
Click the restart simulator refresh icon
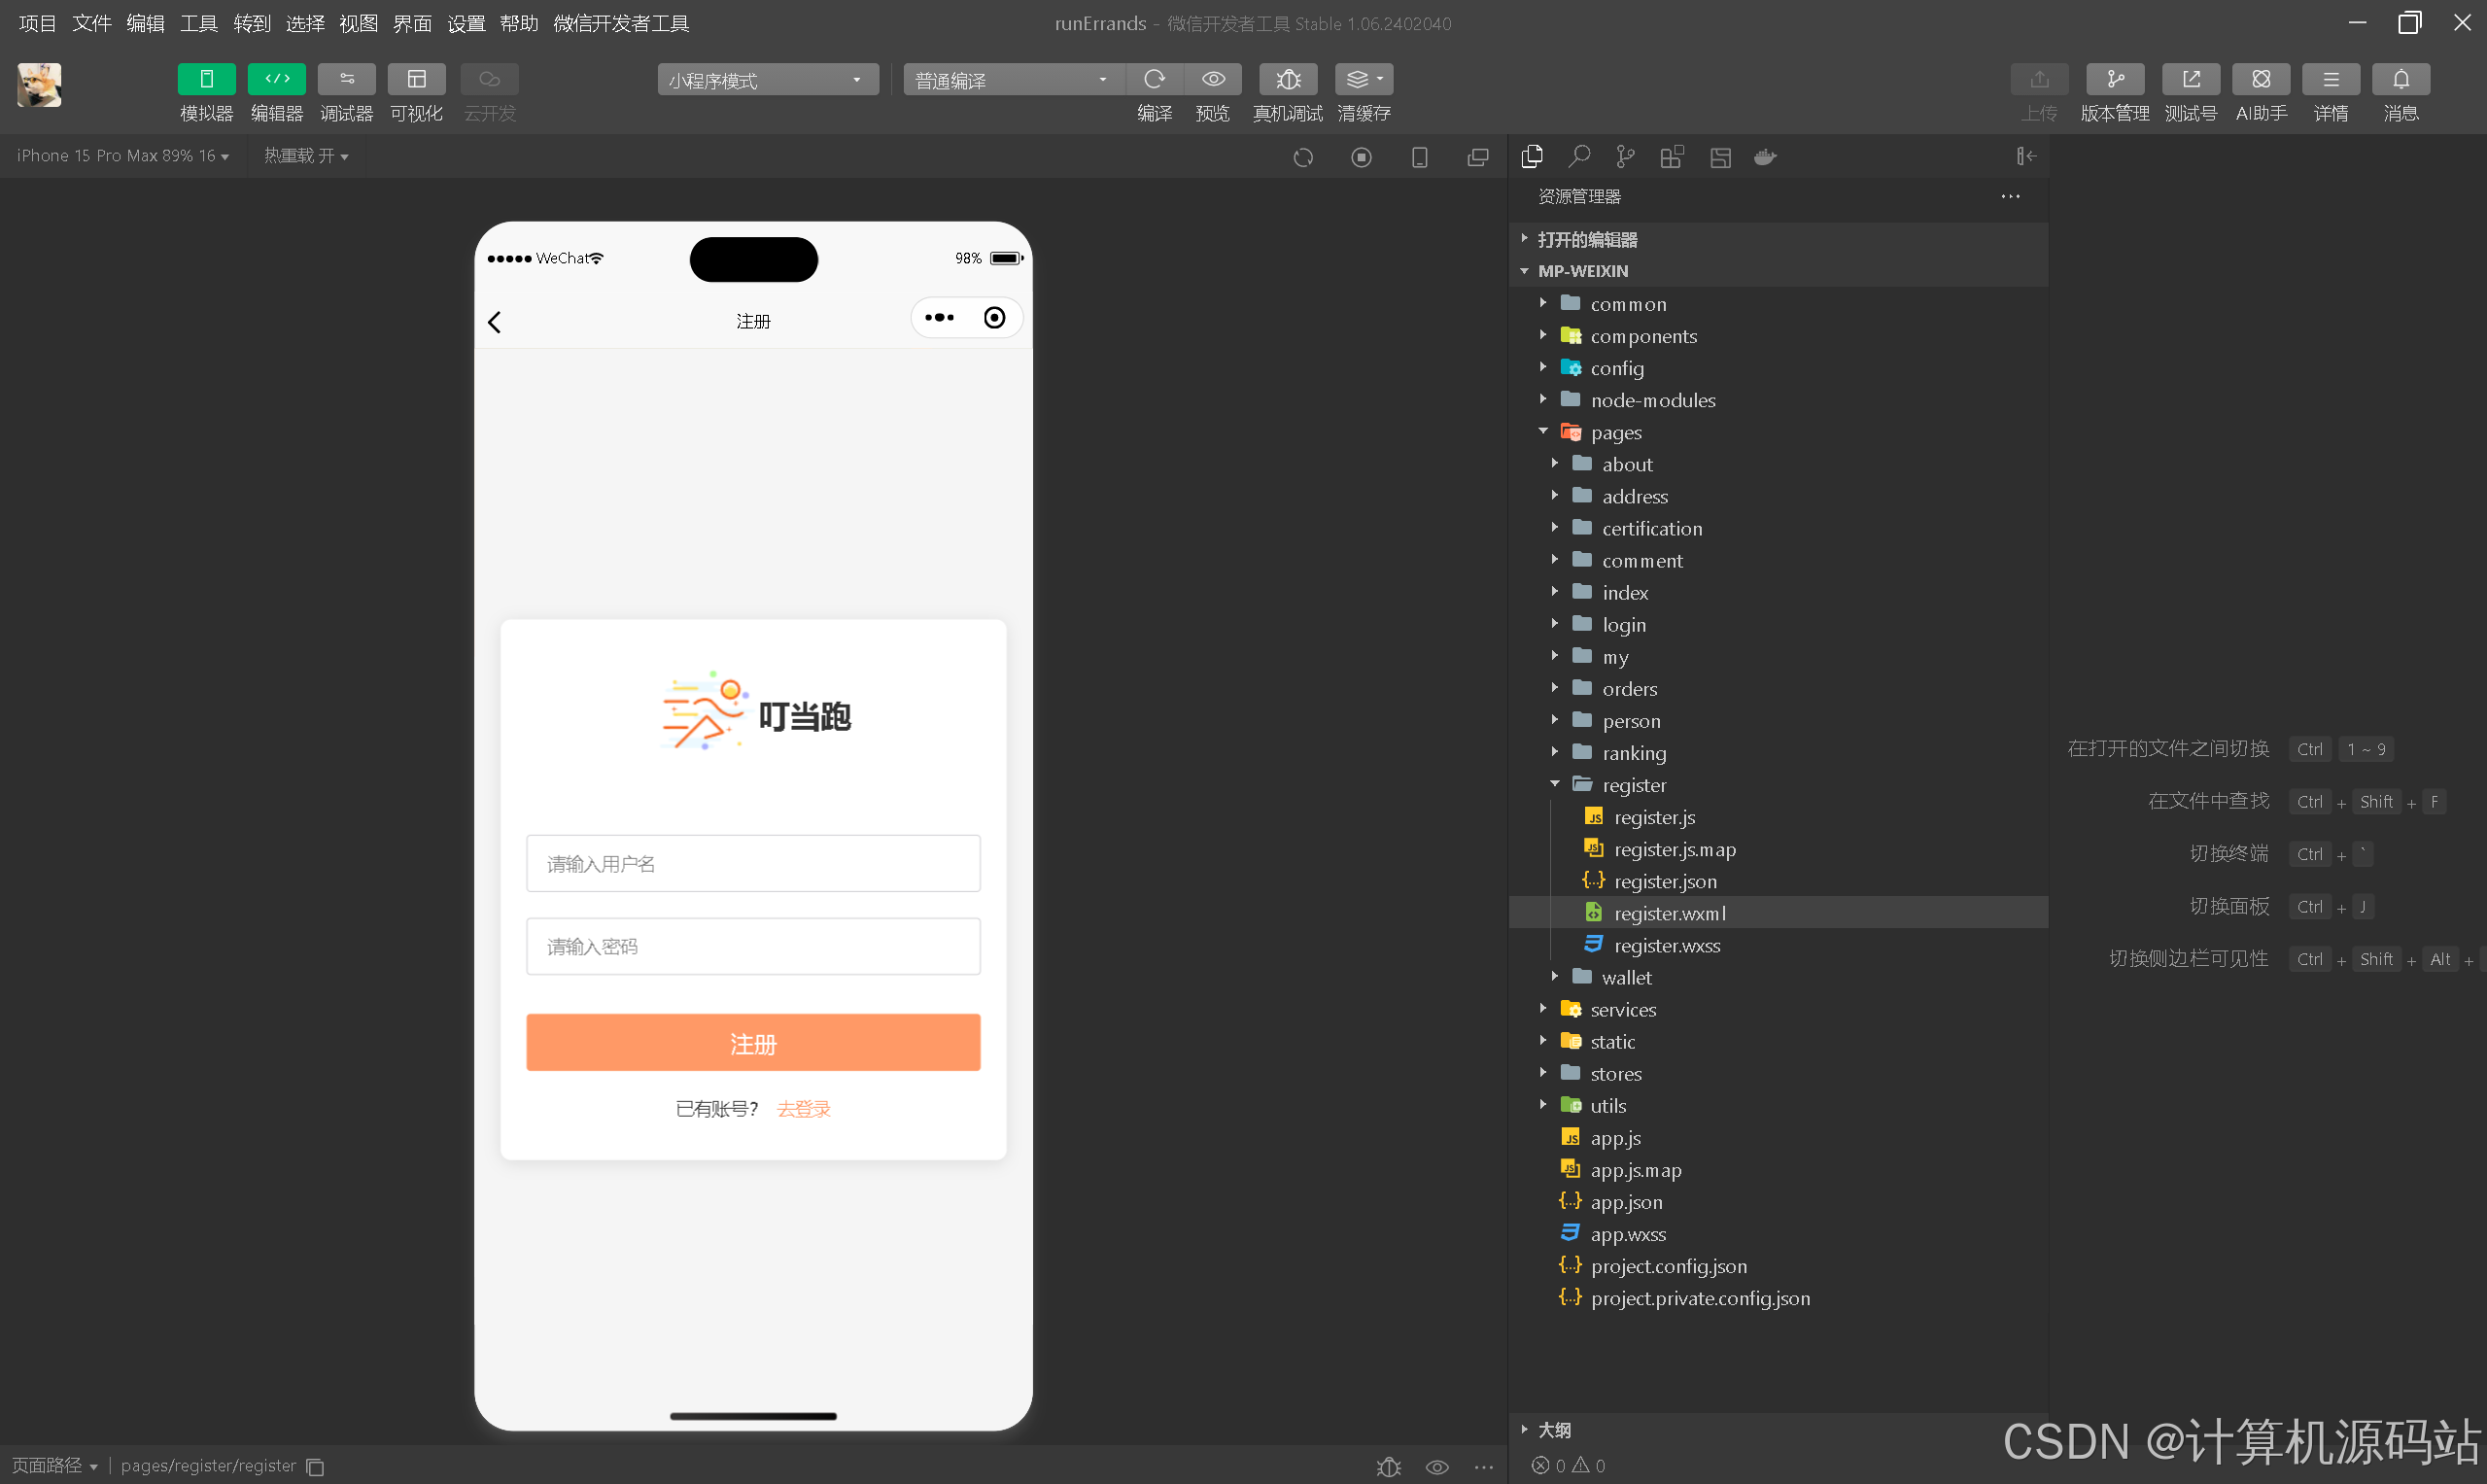coord(1303,157)
